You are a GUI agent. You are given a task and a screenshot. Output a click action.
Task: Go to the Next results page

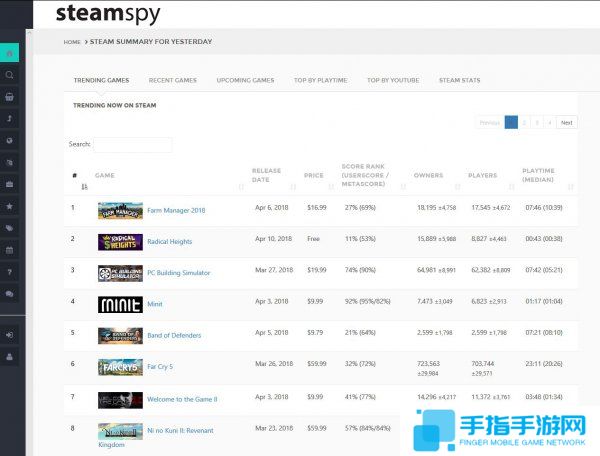tap(567, 123)
